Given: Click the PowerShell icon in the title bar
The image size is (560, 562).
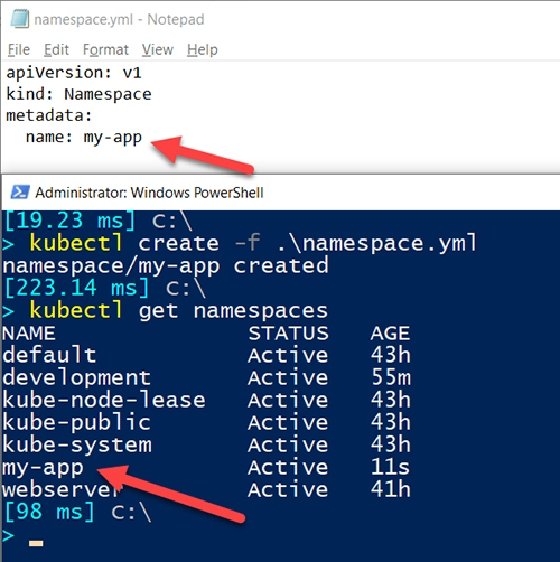Looking at the screenshot, I should [x=20, y=192].
